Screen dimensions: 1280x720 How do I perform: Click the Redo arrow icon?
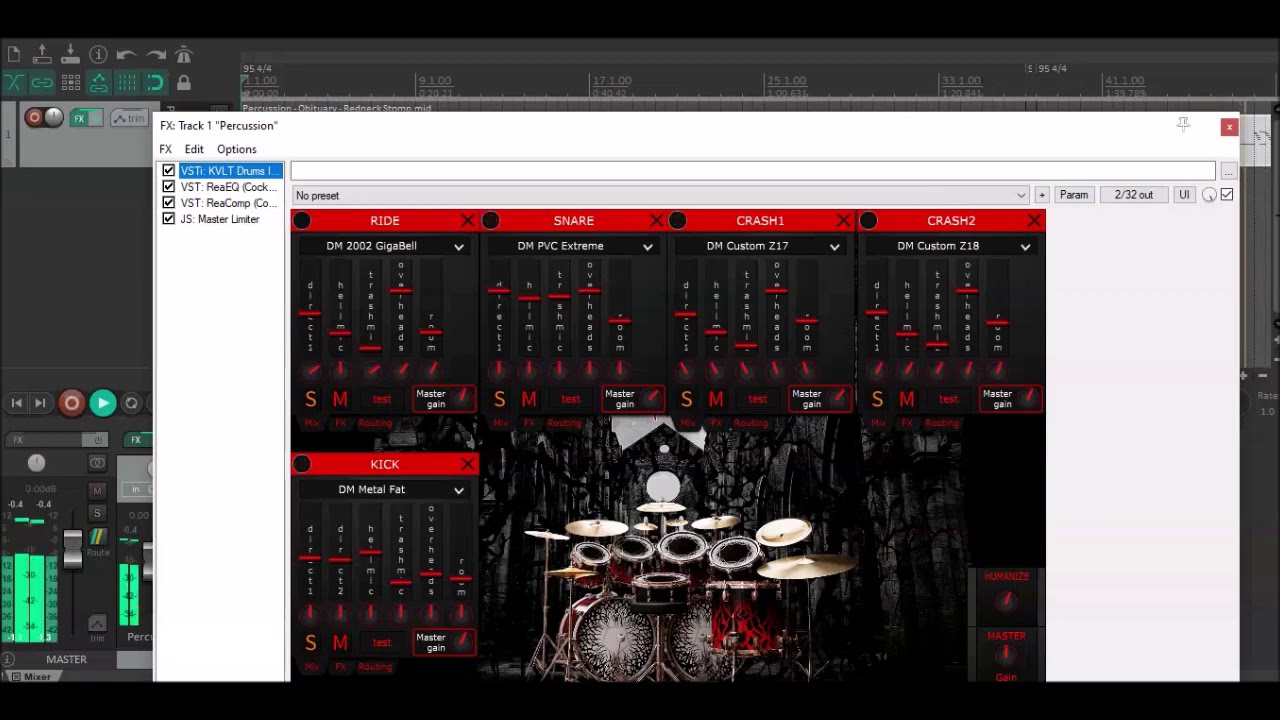pos(155,54)
